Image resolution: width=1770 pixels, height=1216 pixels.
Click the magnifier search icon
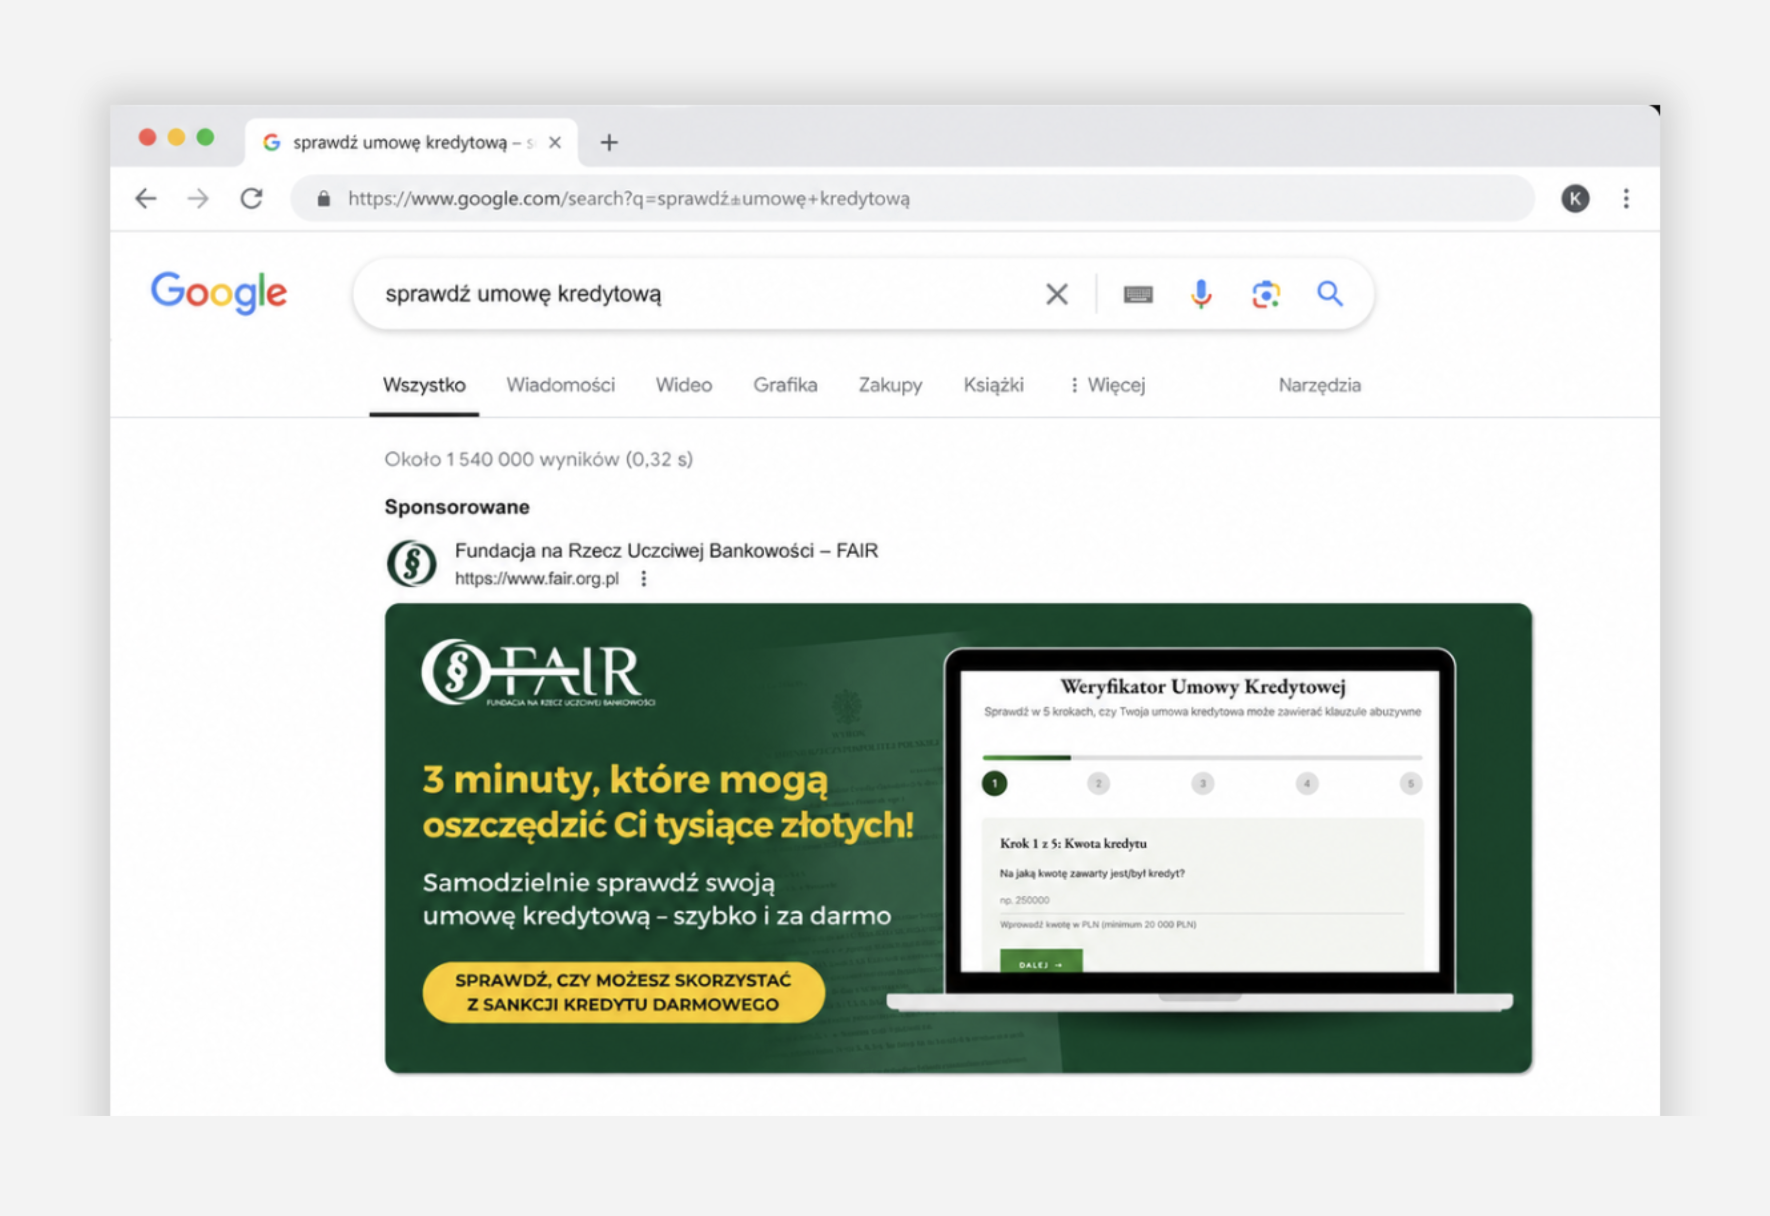tap(1329, 294)
